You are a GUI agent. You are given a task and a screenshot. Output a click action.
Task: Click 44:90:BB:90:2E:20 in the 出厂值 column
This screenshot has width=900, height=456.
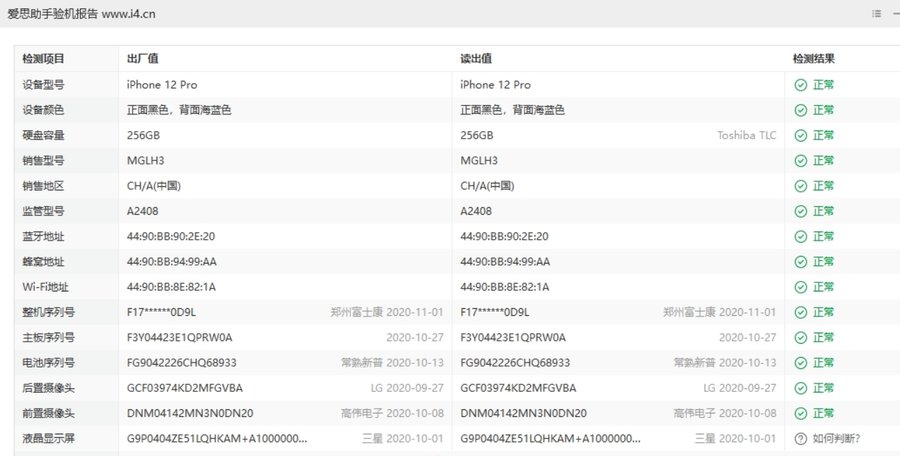click(x=171, y=237)
